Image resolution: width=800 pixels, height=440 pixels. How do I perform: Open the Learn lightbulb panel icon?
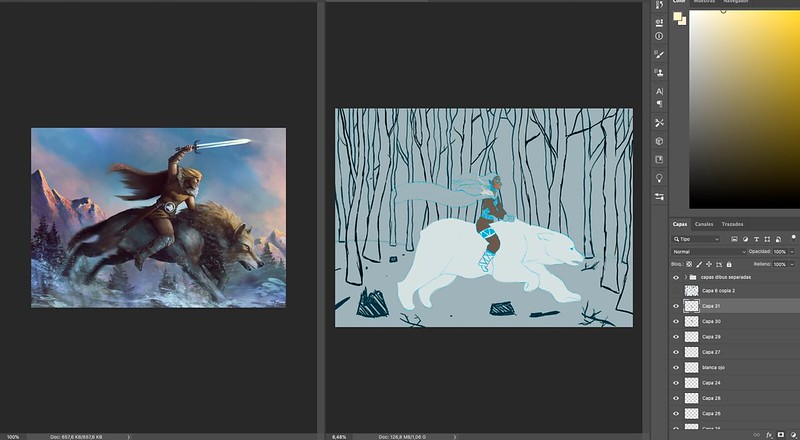[659, 177]
